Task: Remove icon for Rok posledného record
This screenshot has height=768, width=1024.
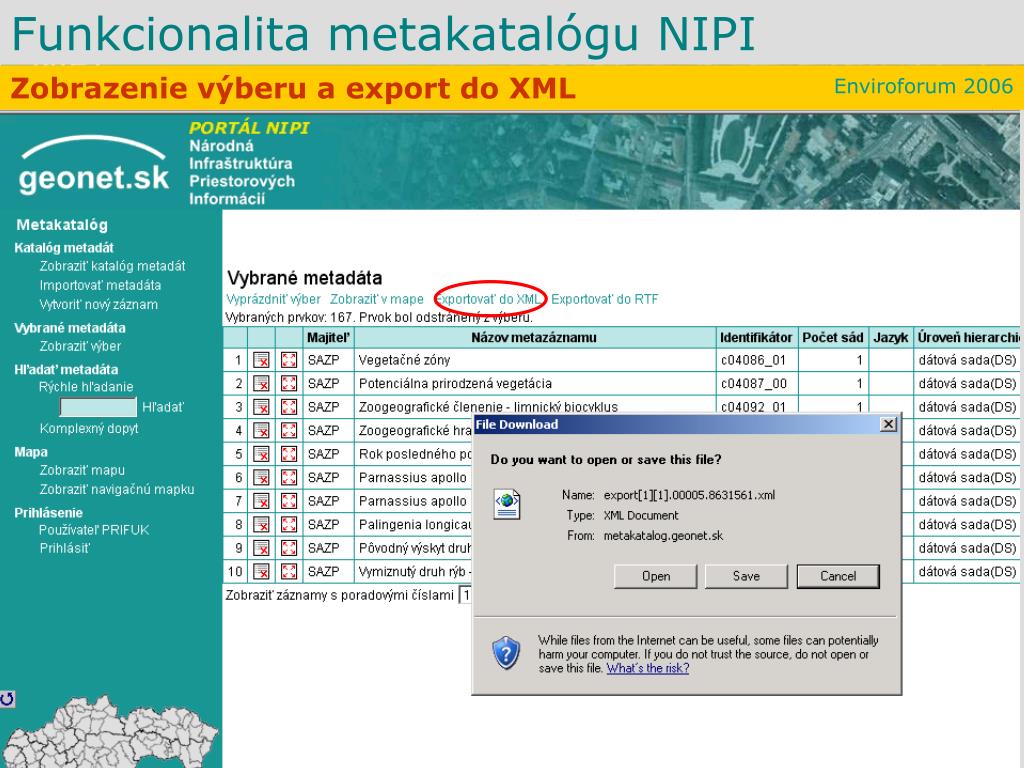Action: [261, 454]
